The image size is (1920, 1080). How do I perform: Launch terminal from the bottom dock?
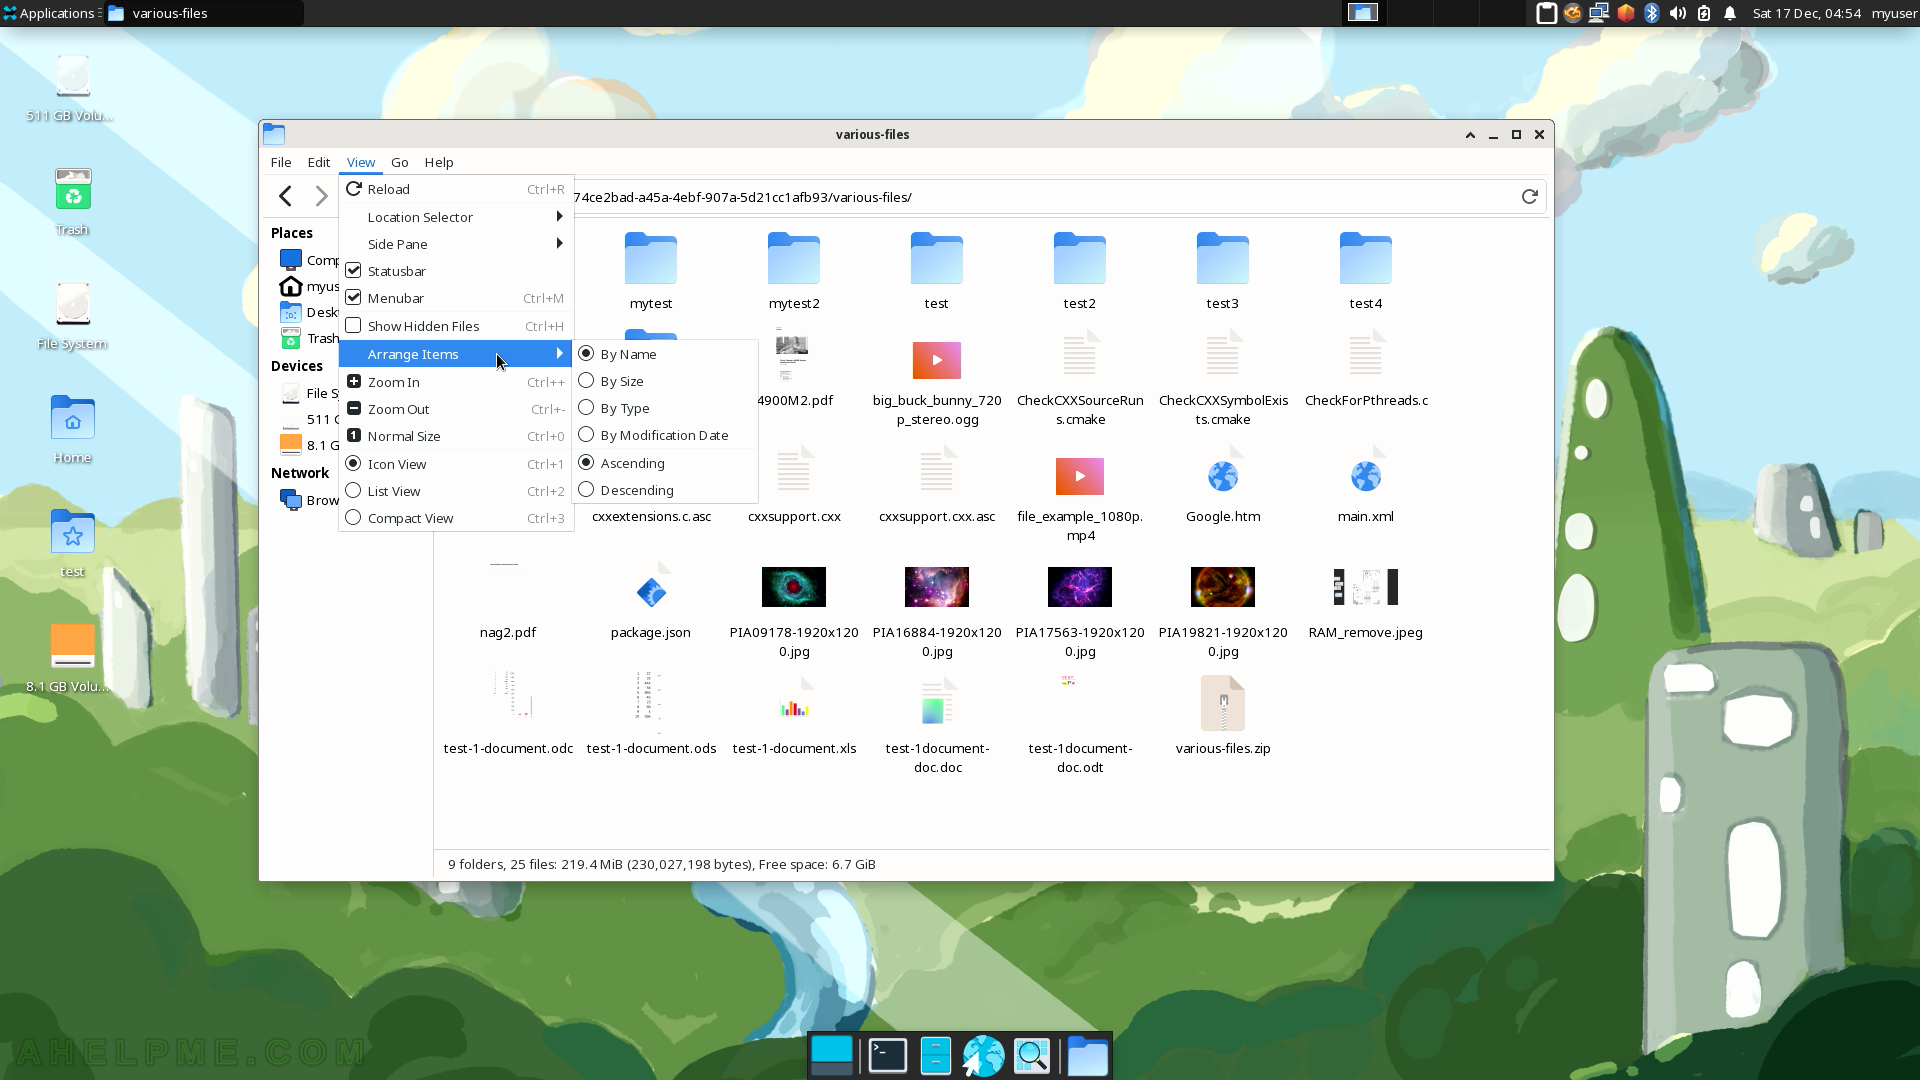click(887, 1056)
